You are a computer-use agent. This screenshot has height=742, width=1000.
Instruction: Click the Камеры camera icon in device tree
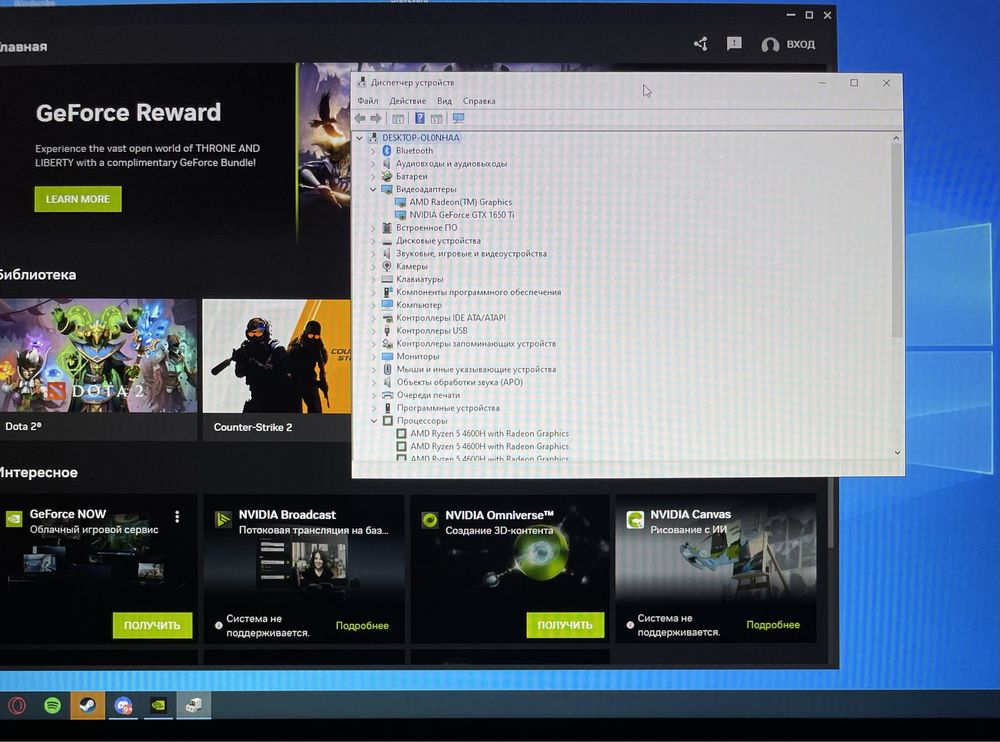point(386,266)
